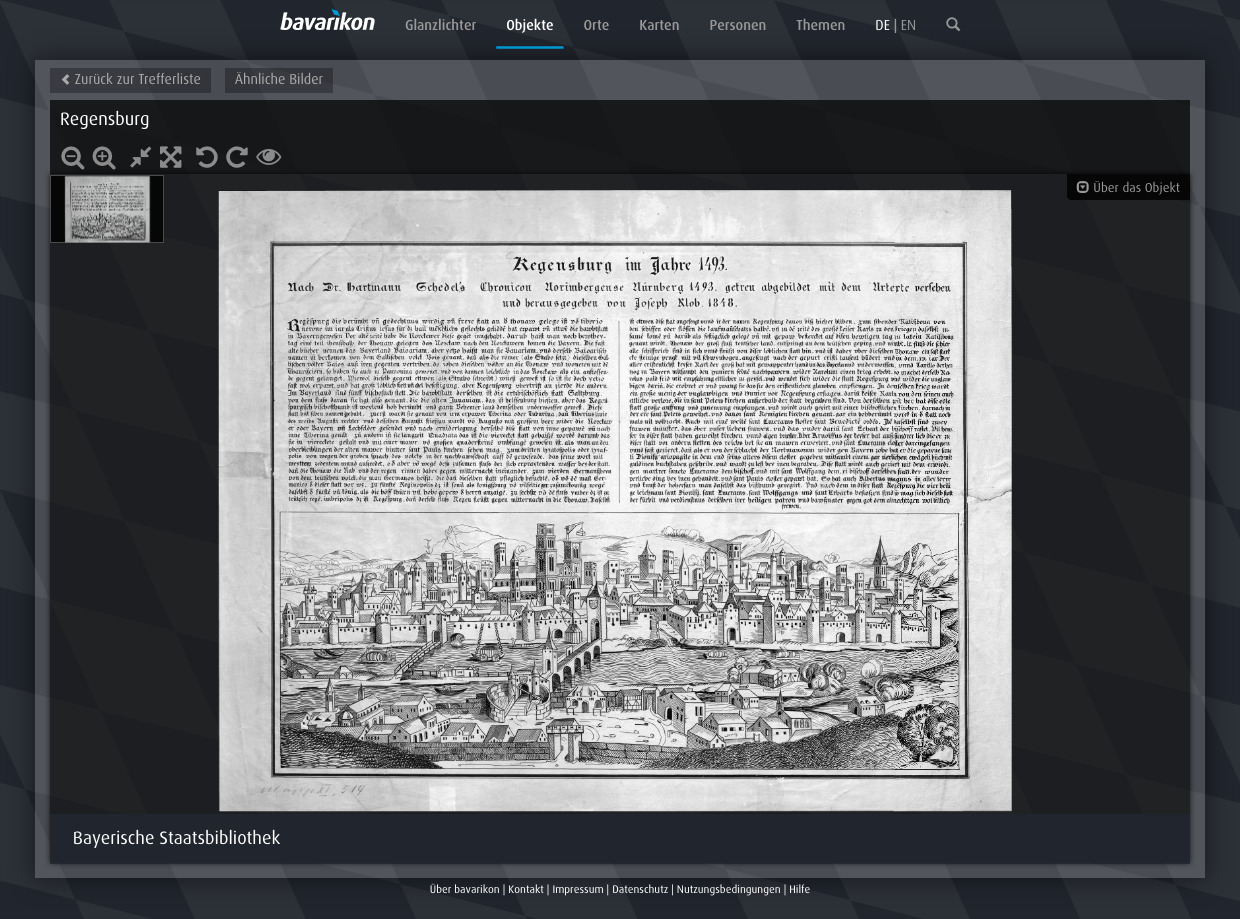Viewport: 1240px width, 919px height.
Task: Switch language to EN
Action: [x=908, y=26]
